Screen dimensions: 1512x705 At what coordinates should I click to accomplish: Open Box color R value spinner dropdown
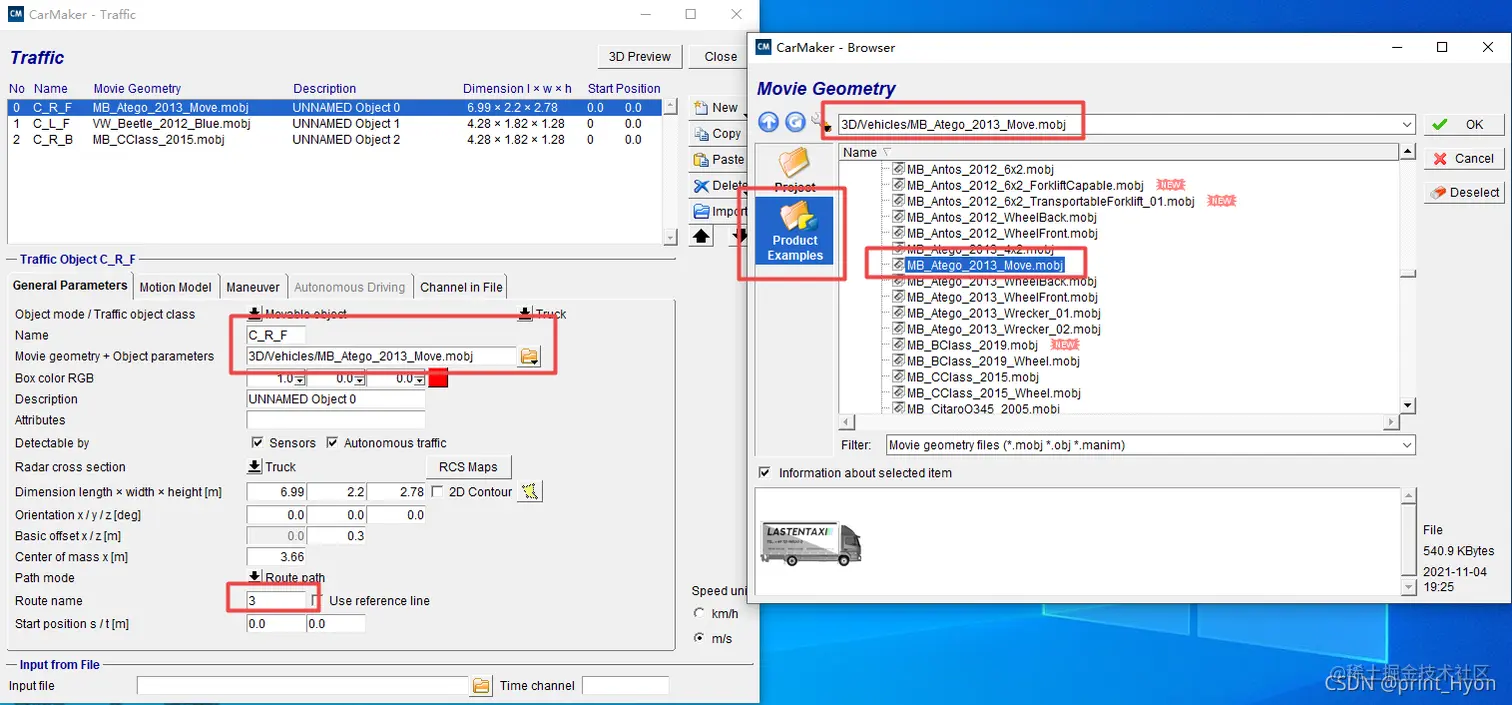click(299, 379)
